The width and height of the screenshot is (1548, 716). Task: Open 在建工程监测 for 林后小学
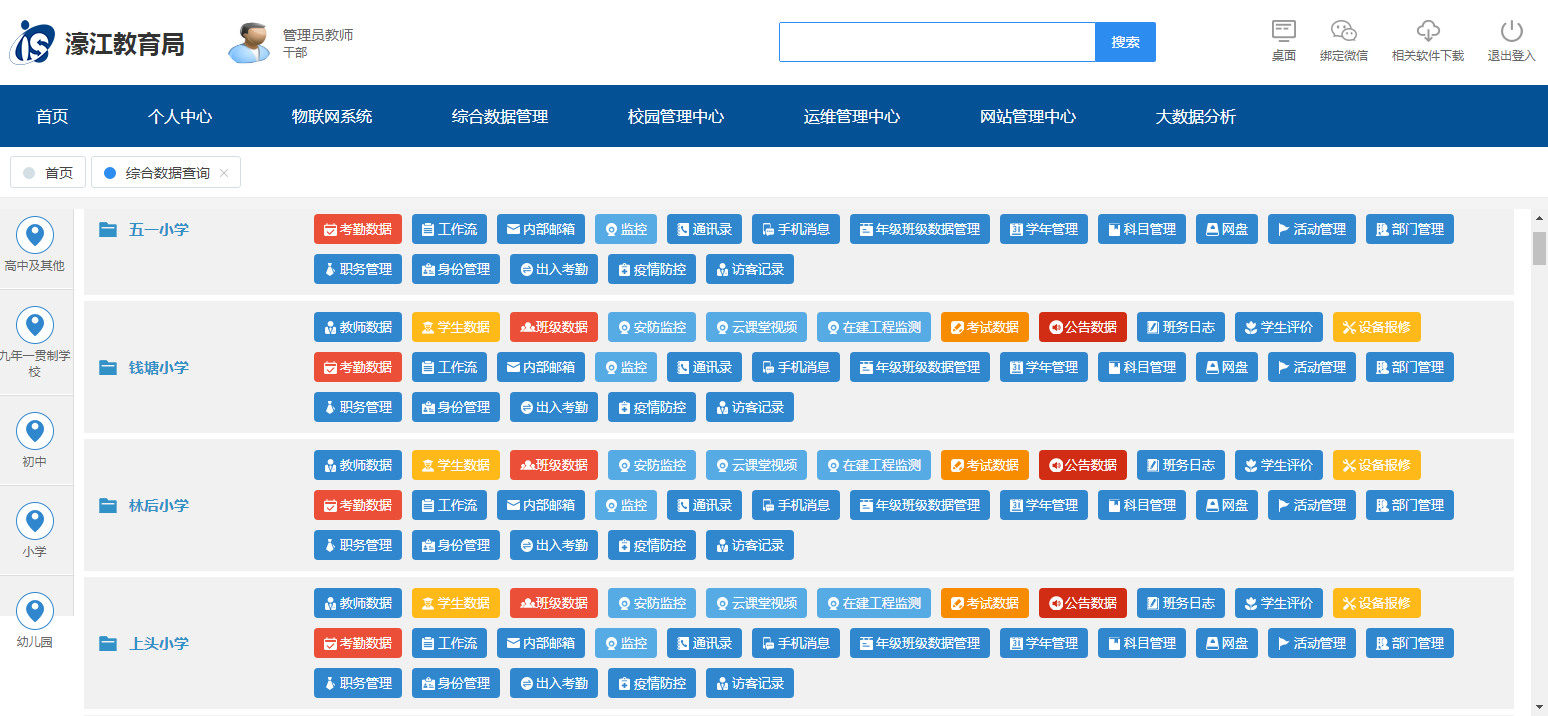coord(874,465)
